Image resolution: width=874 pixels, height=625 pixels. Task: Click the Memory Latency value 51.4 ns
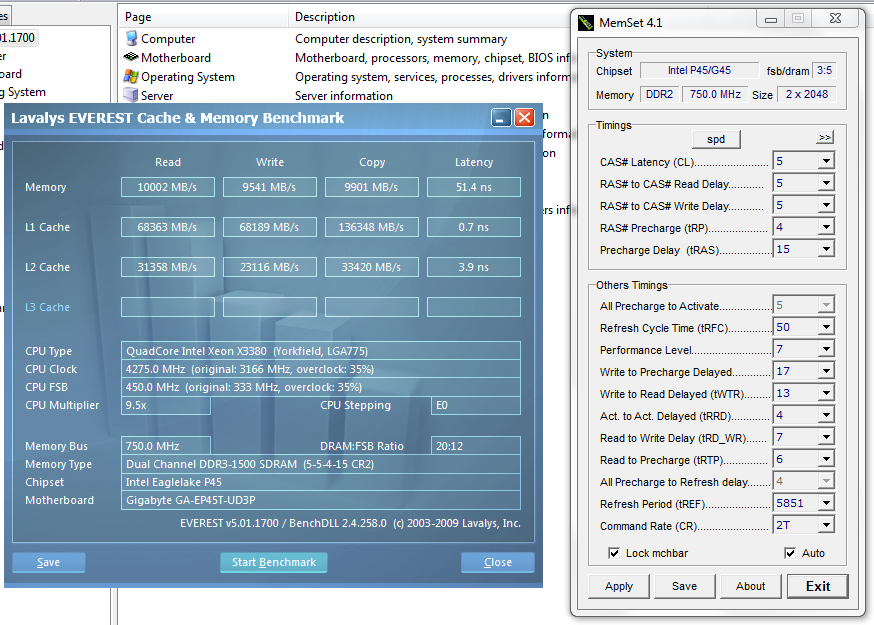pos(474,187)
